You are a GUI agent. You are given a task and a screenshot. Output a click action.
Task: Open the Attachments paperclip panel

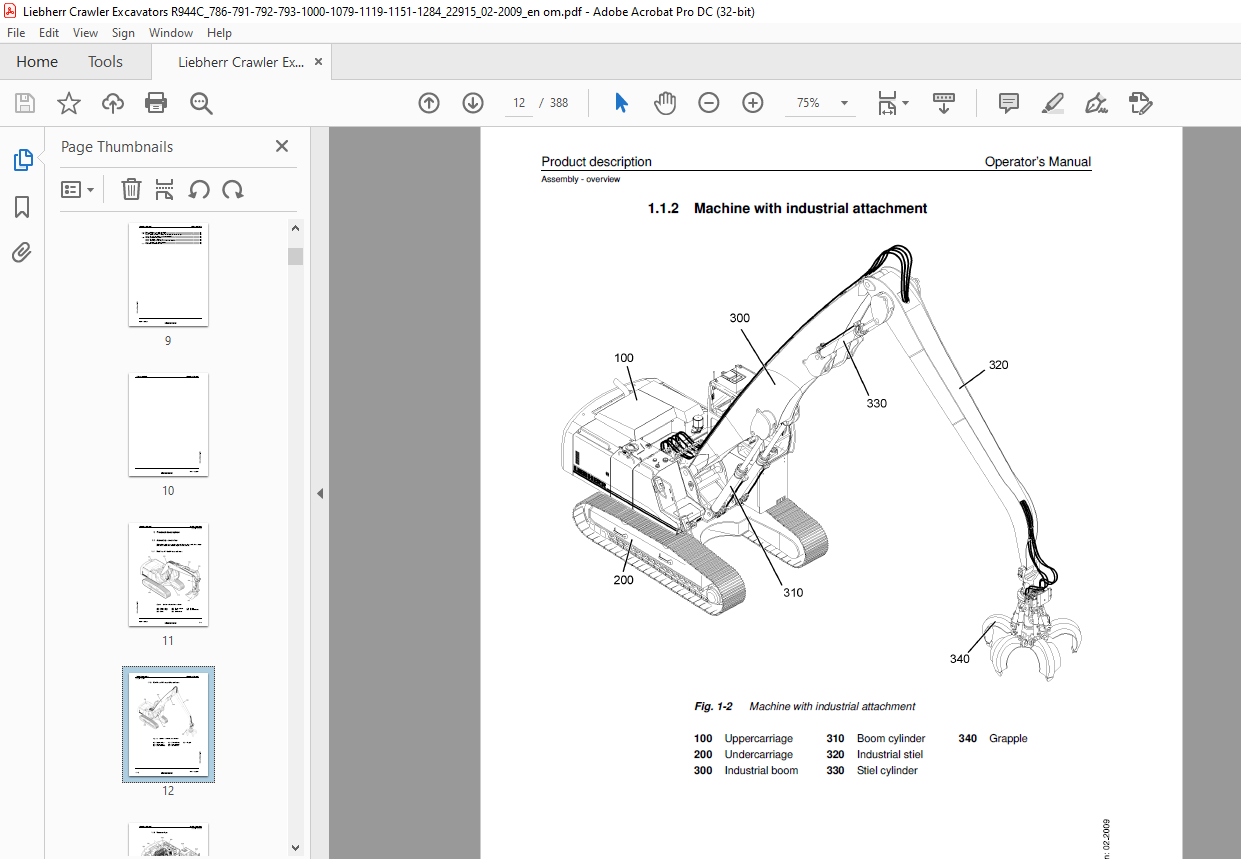(x=22, y=253)
